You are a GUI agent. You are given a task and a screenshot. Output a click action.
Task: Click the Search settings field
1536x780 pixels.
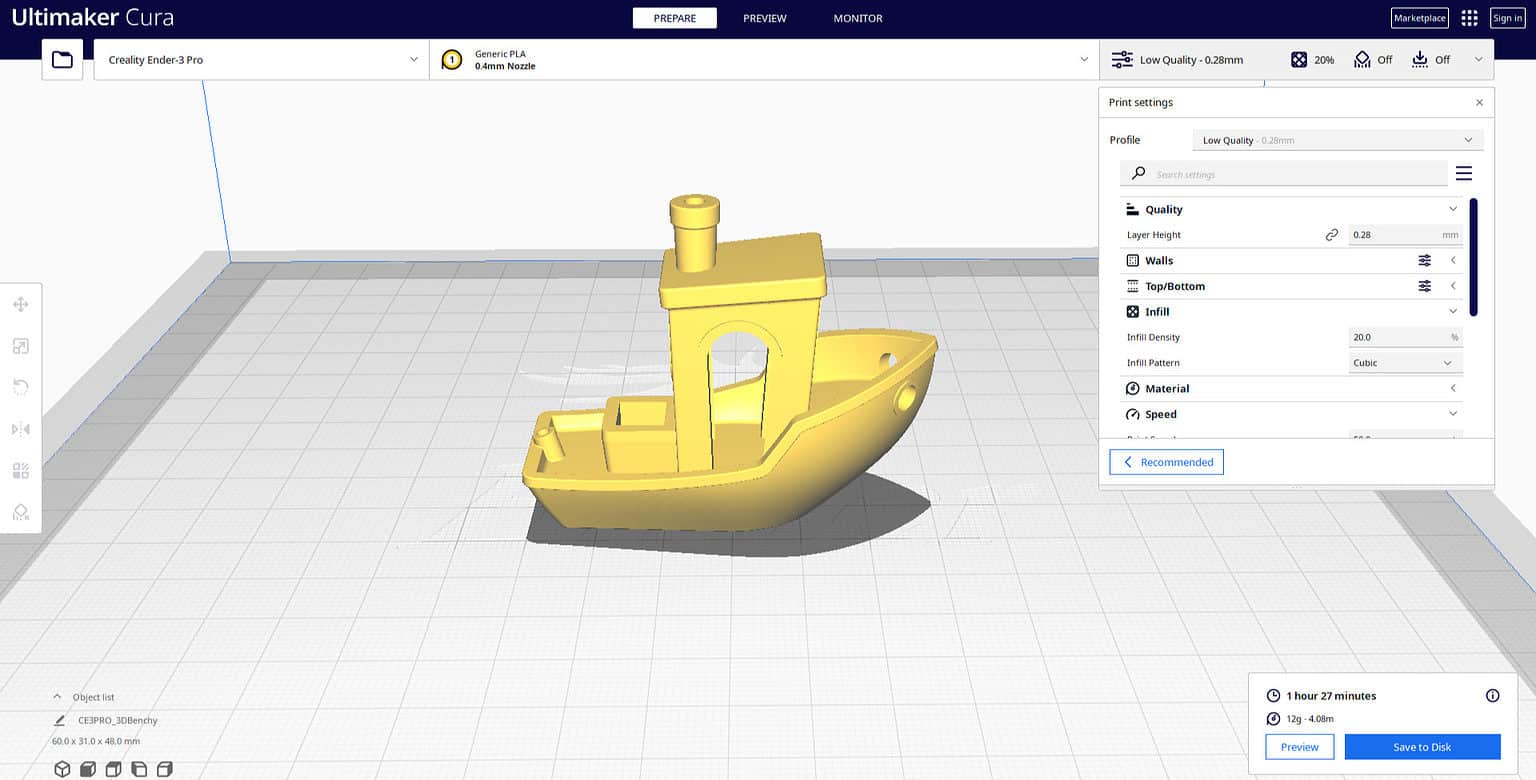1283,173
